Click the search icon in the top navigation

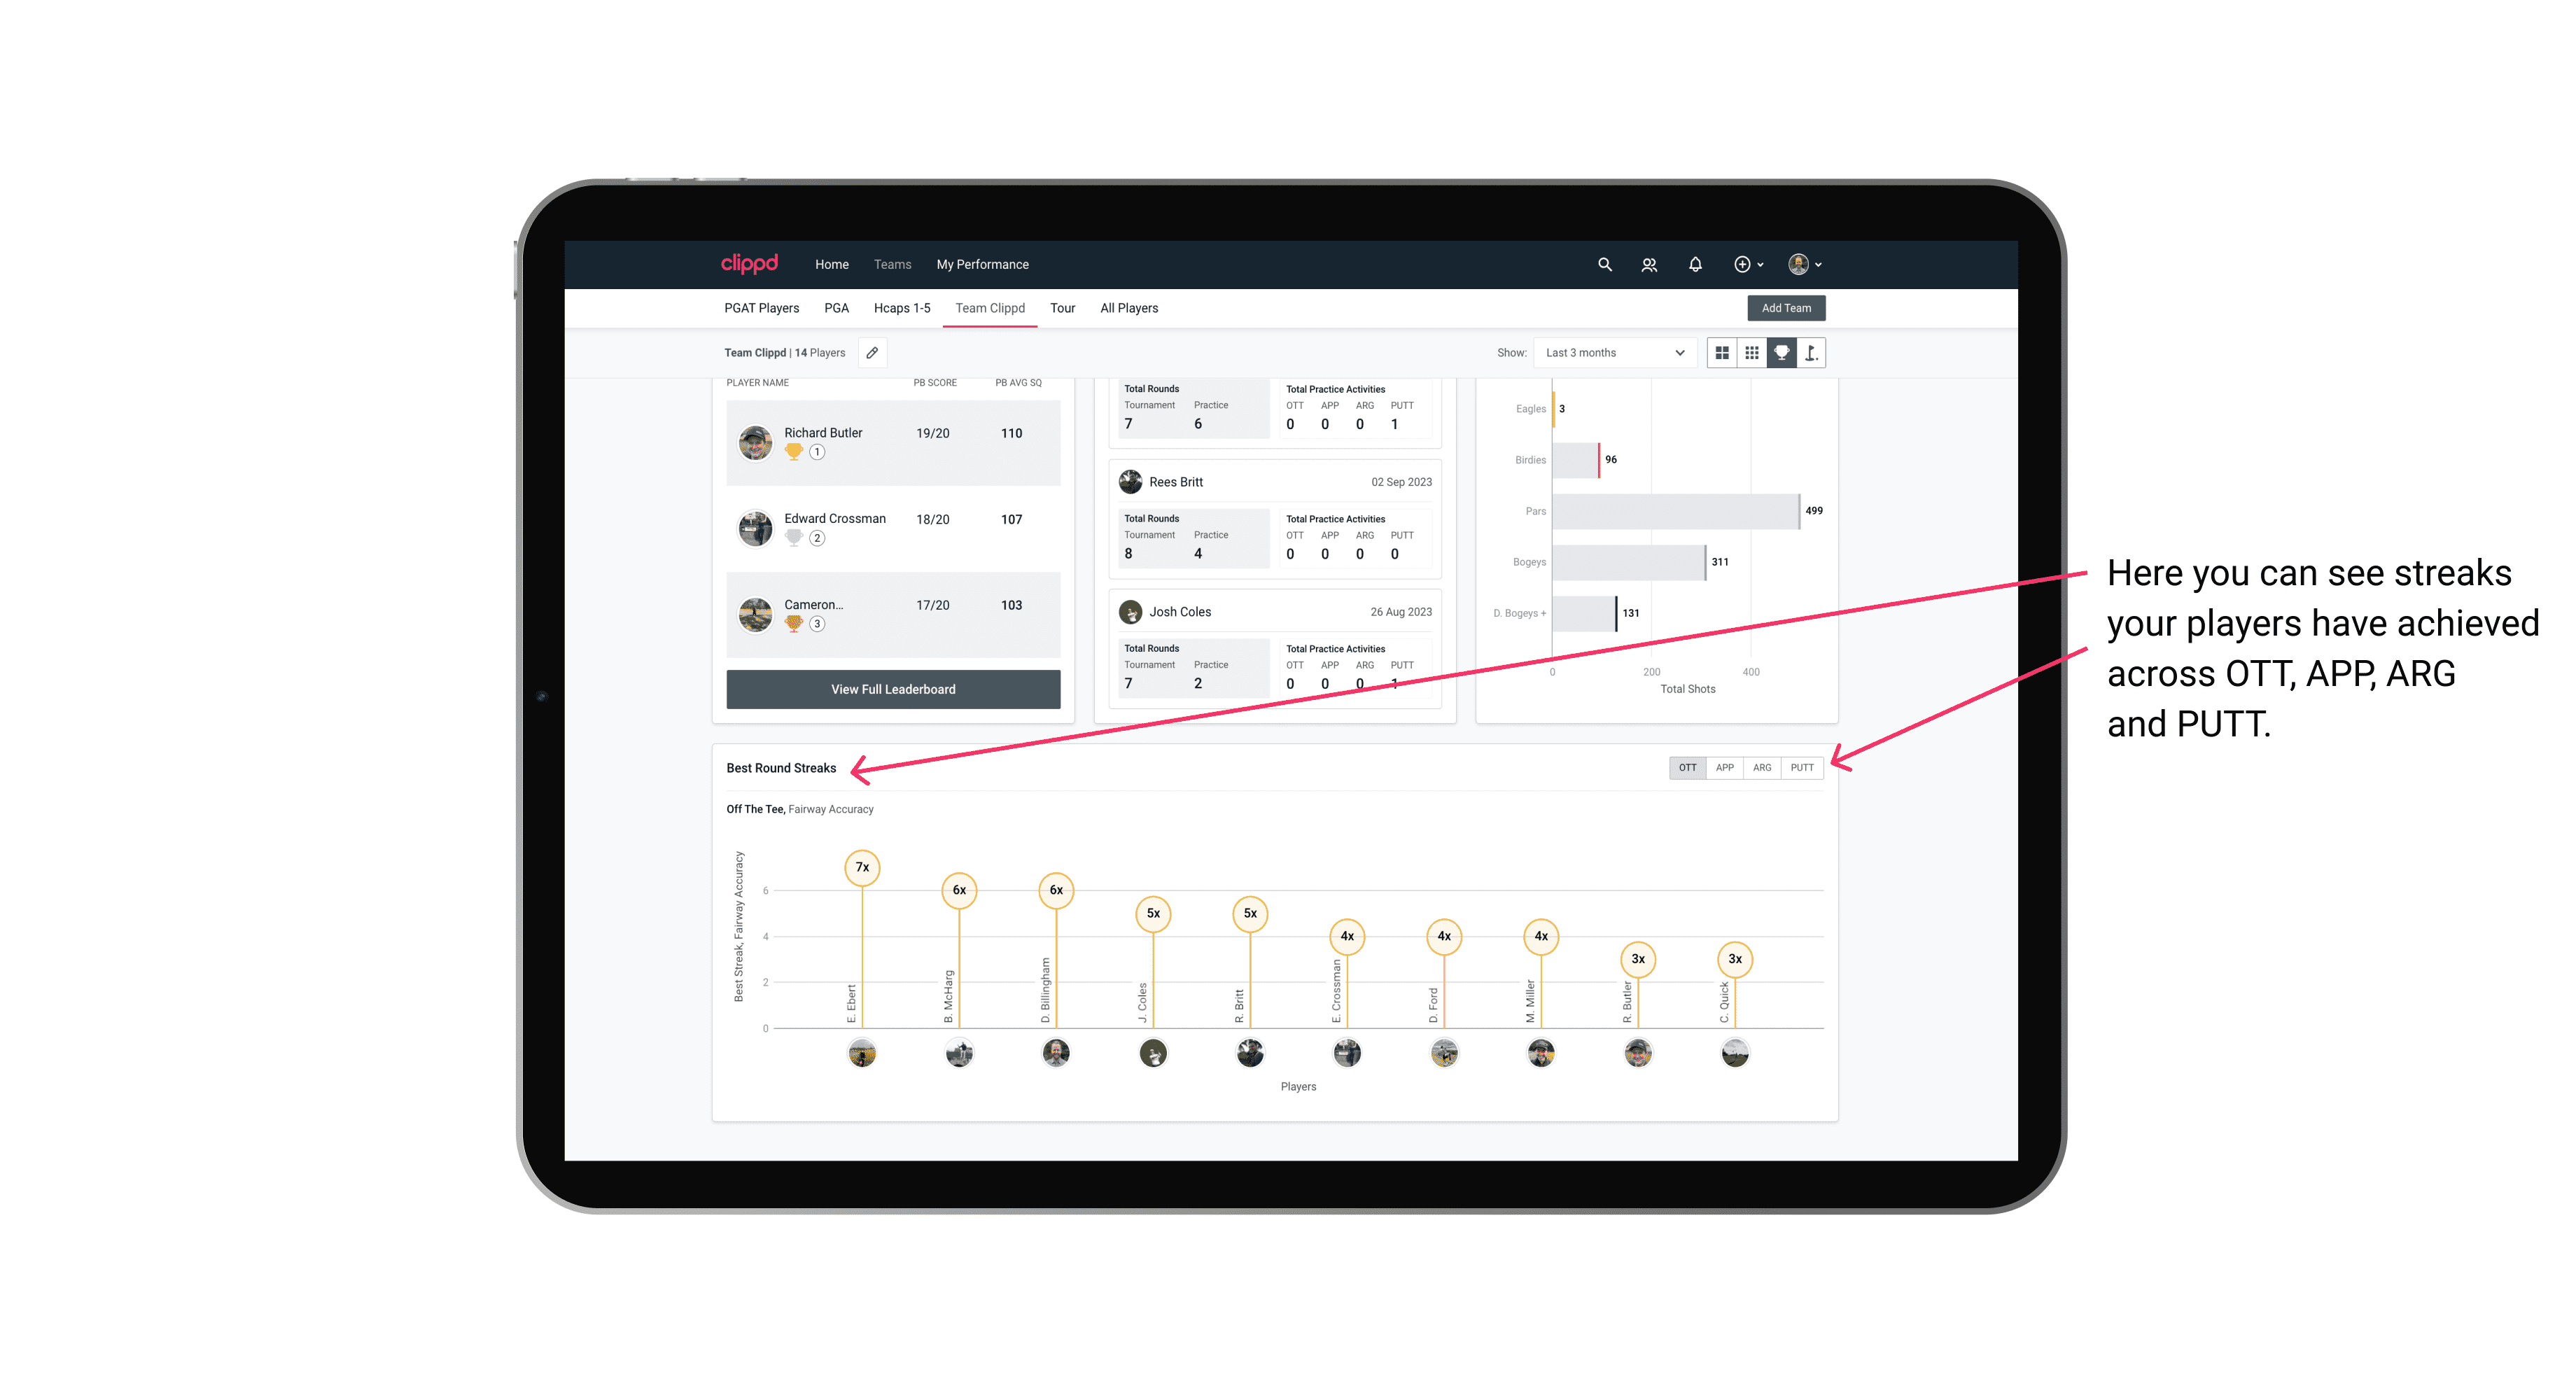pyautogui.click(x=1604, y=265)
